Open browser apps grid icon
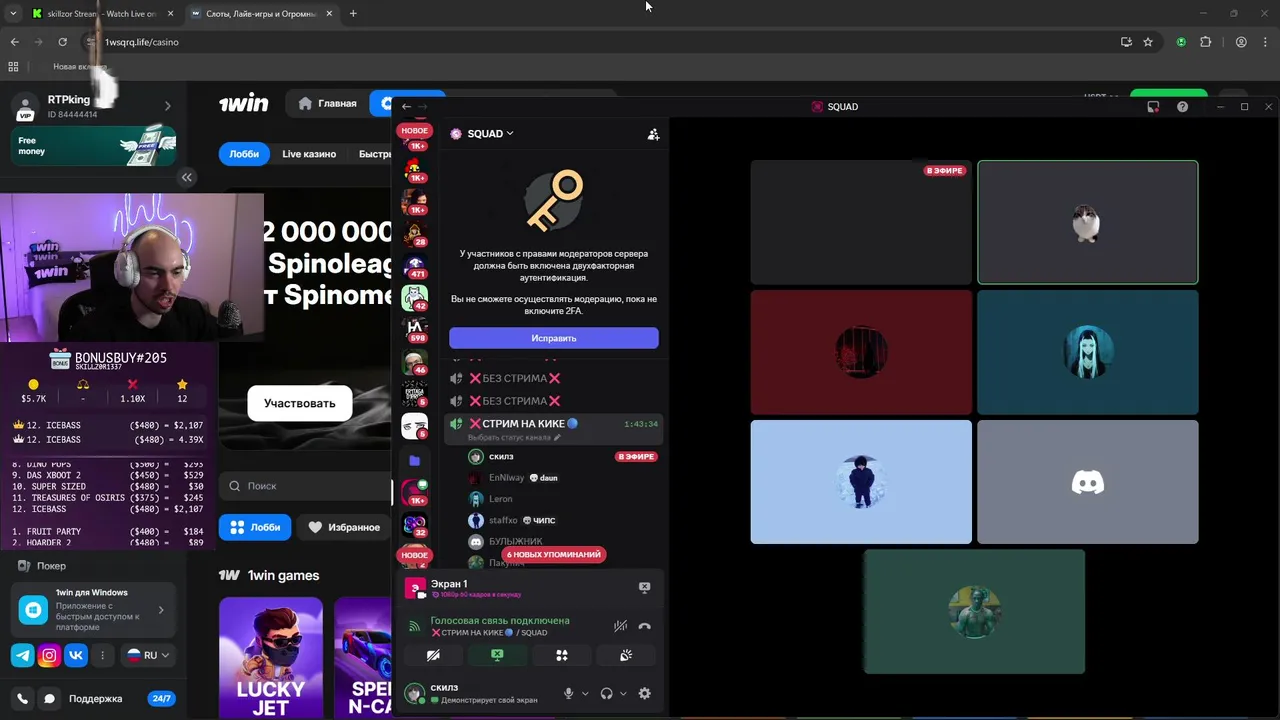 tap(13, 67)
